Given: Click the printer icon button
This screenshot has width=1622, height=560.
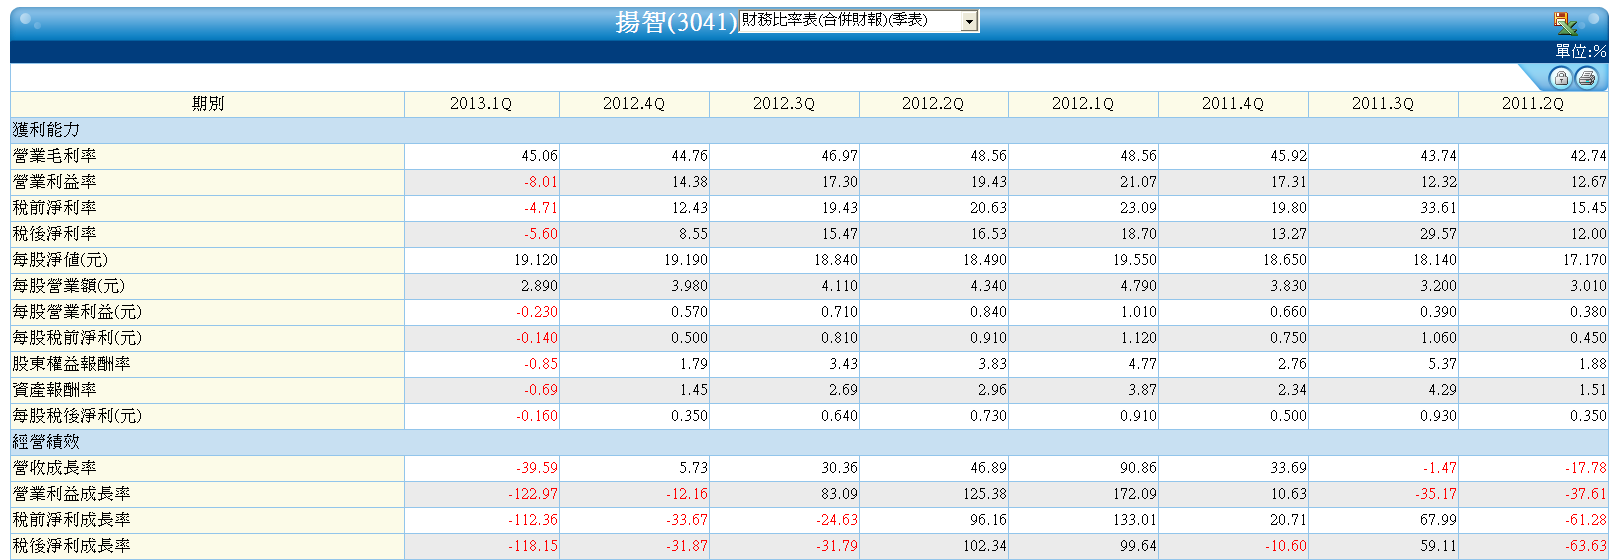Looking at the screenshot, I should click(1587, 78).
